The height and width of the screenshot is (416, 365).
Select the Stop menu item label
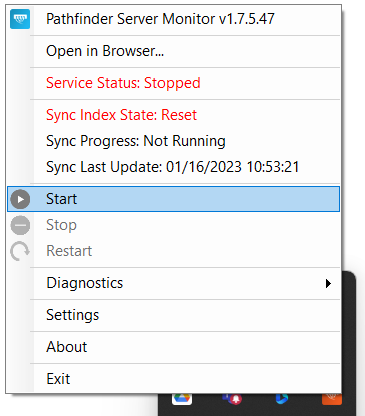coord(61,225)
